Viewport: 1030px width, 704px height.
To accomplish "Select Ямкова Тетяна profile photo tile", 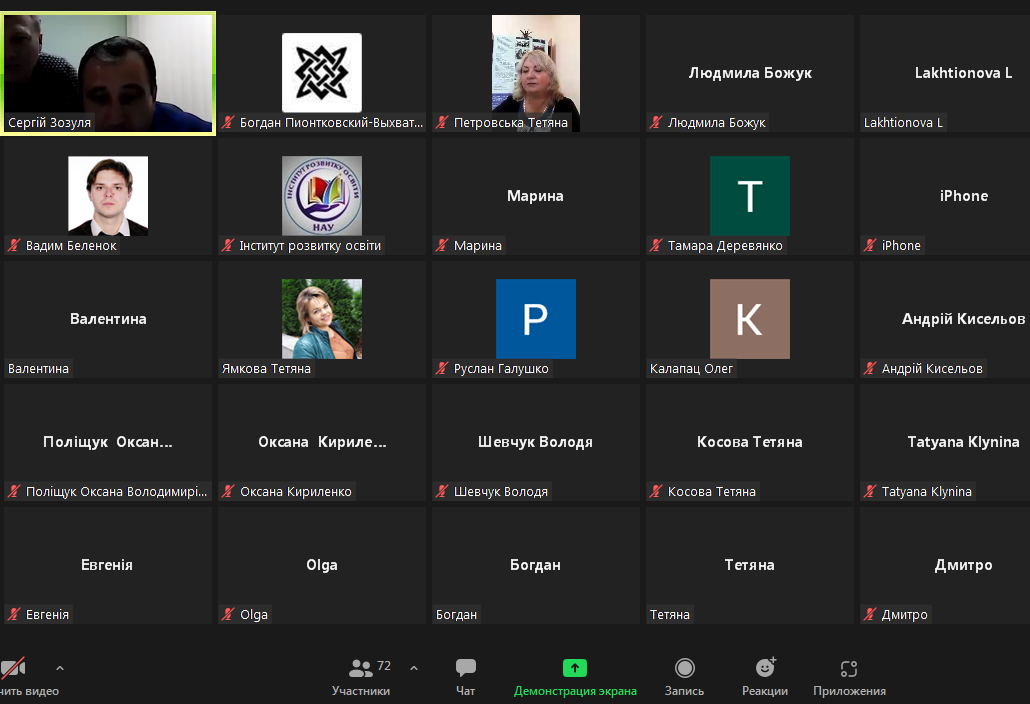I will 322,319.
